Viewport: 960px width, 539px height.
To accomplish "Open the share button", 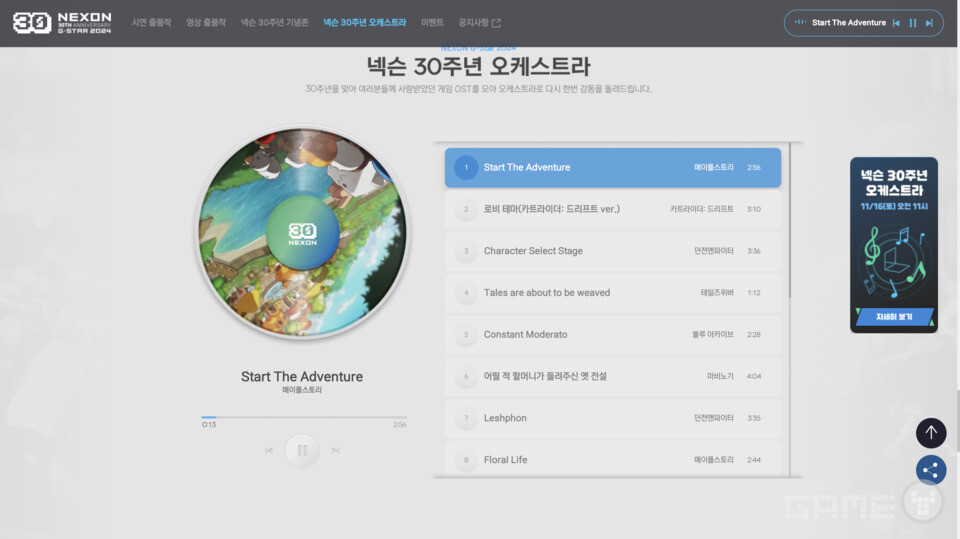I will [931, 470].
